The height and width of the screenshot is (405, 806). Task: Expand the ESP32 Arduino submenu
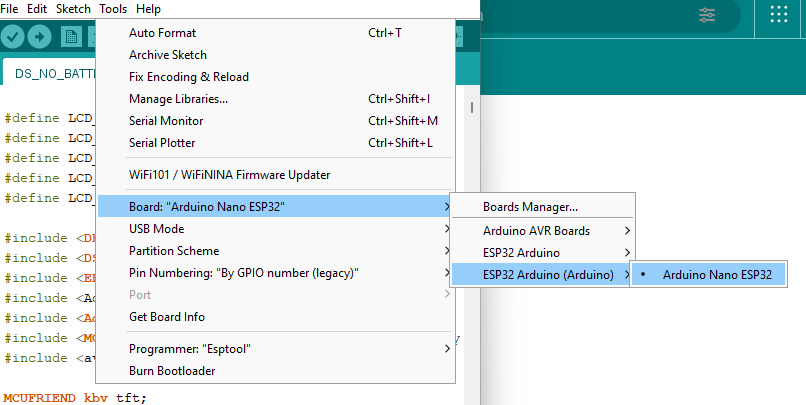(542, 253)
